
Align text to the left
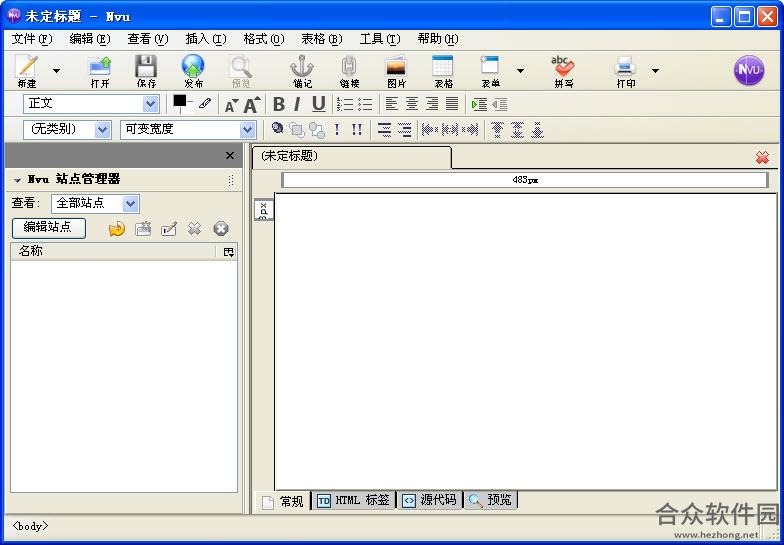[392, 104]
